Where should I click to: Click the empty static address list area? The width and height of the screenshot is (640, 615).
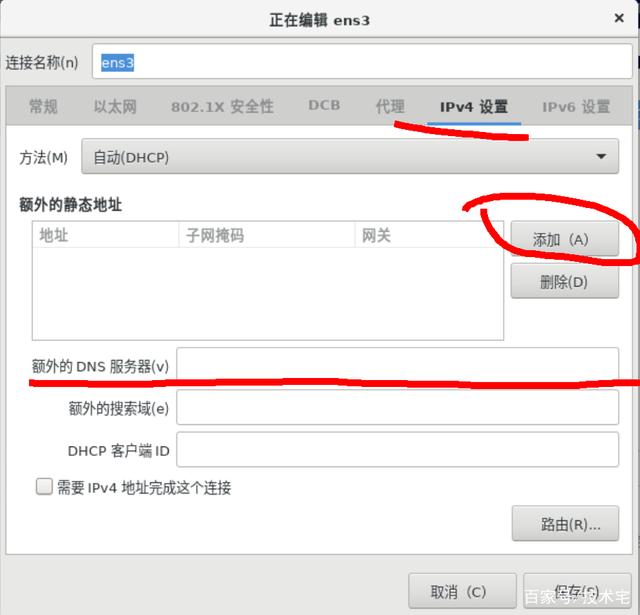[x=268, y=293]
